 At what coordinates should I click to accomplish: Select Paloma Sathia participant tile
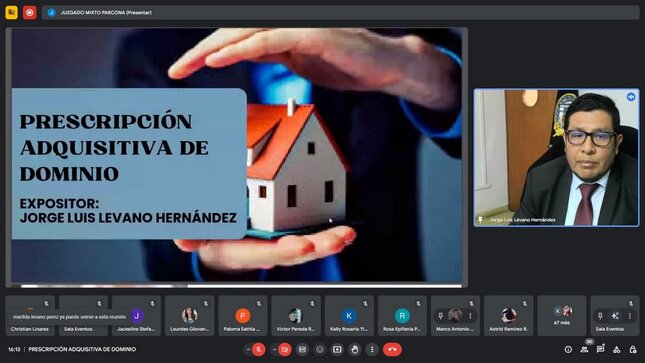point(243,316)
